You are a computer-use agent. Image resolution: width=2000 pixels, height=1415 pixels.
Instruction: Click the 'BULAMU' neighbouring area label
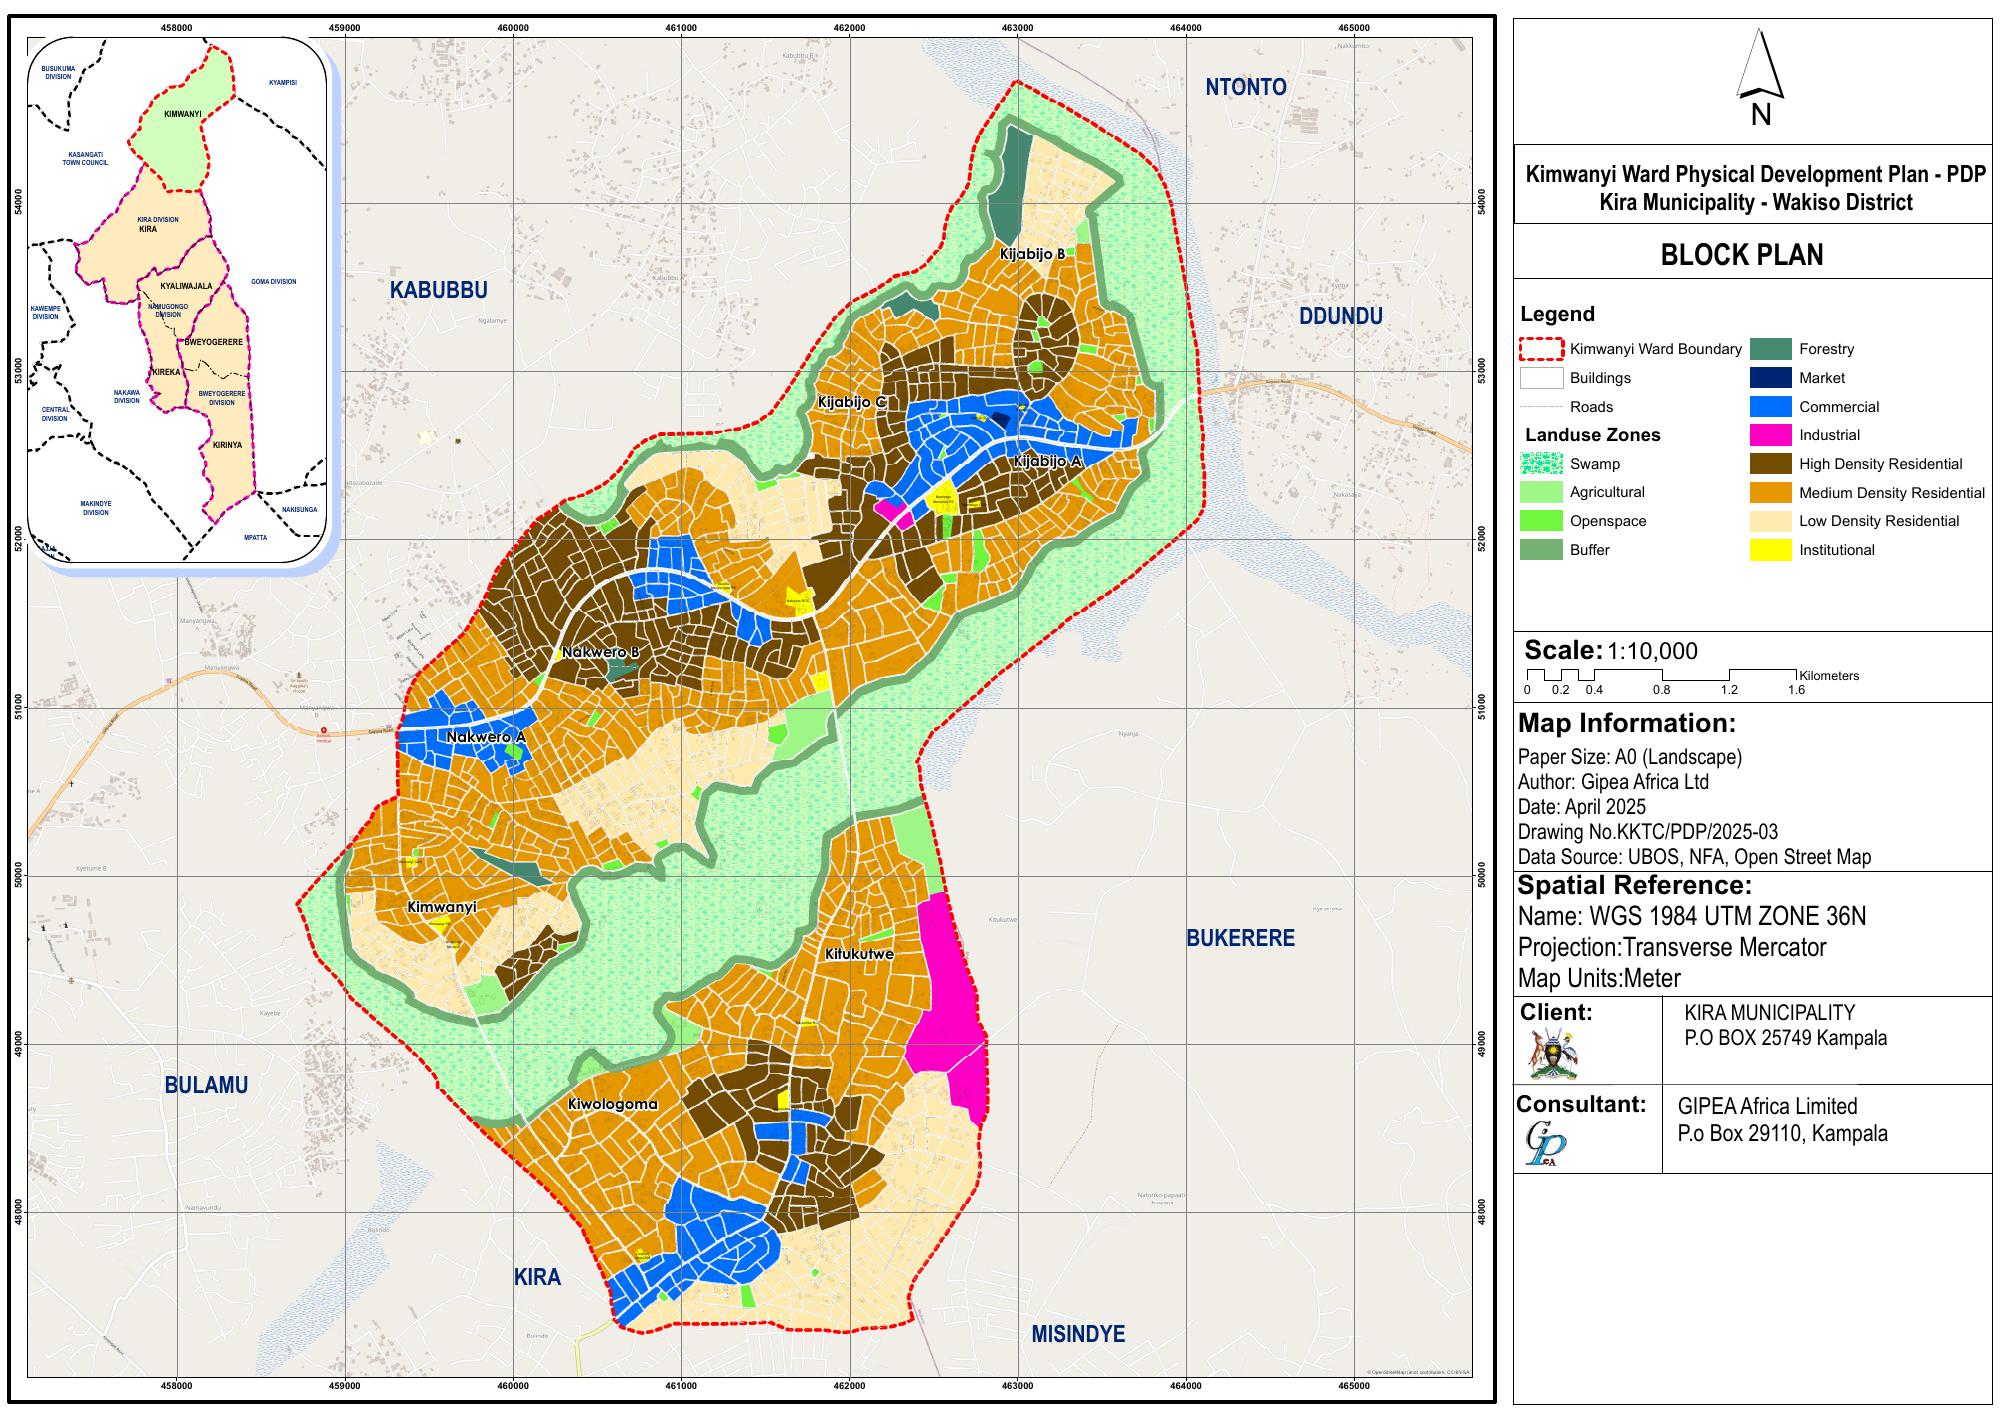point(206,1085)
